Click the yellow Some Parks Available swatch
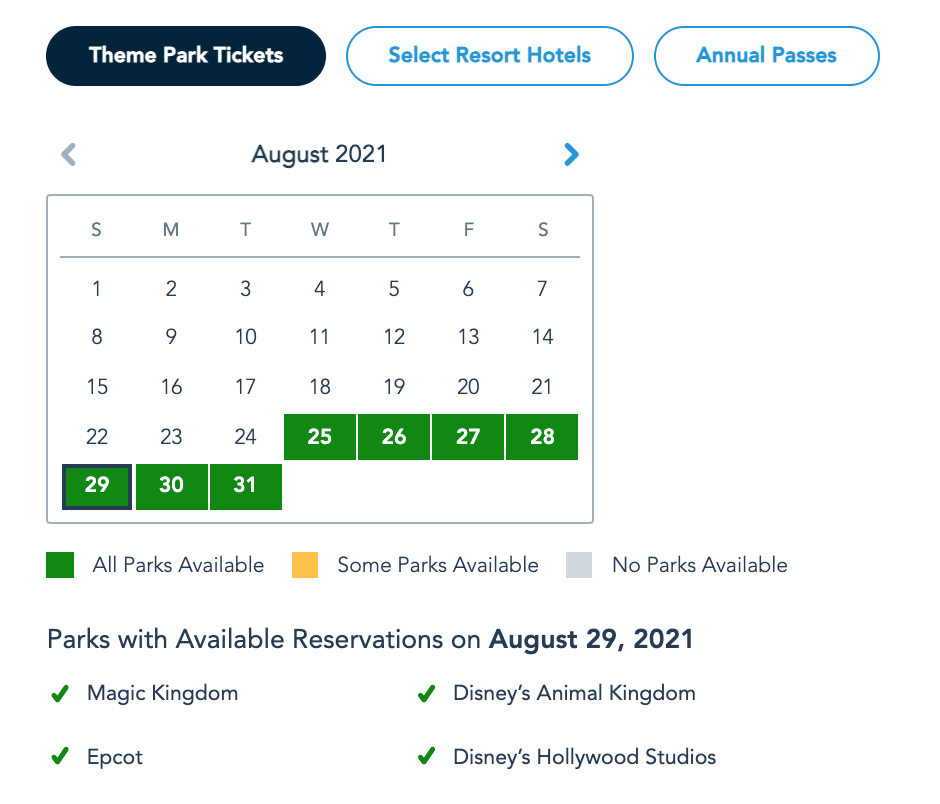 tap(305, 565)
